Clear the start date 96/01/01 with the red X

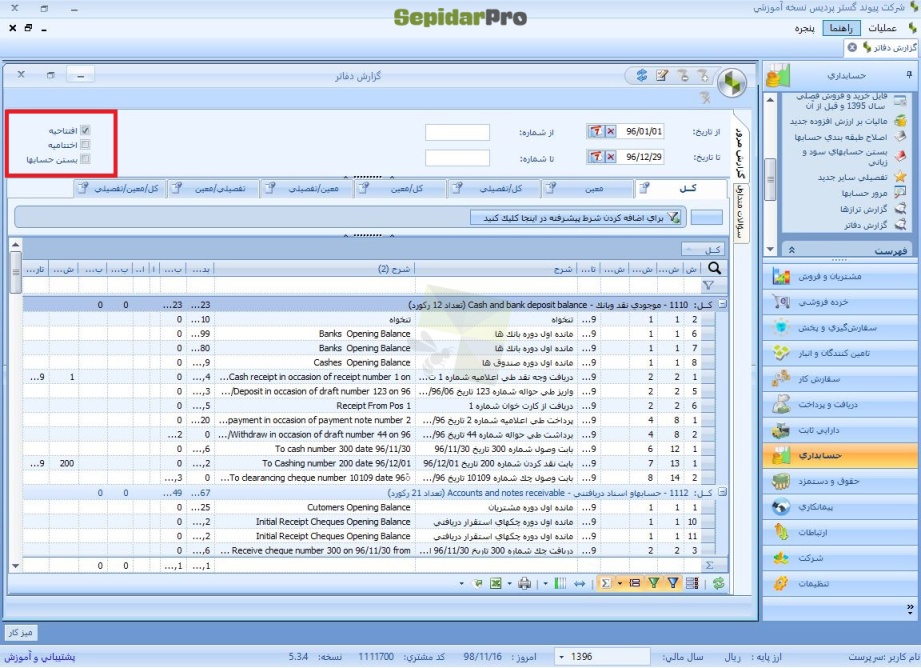[x=610, y=131]
